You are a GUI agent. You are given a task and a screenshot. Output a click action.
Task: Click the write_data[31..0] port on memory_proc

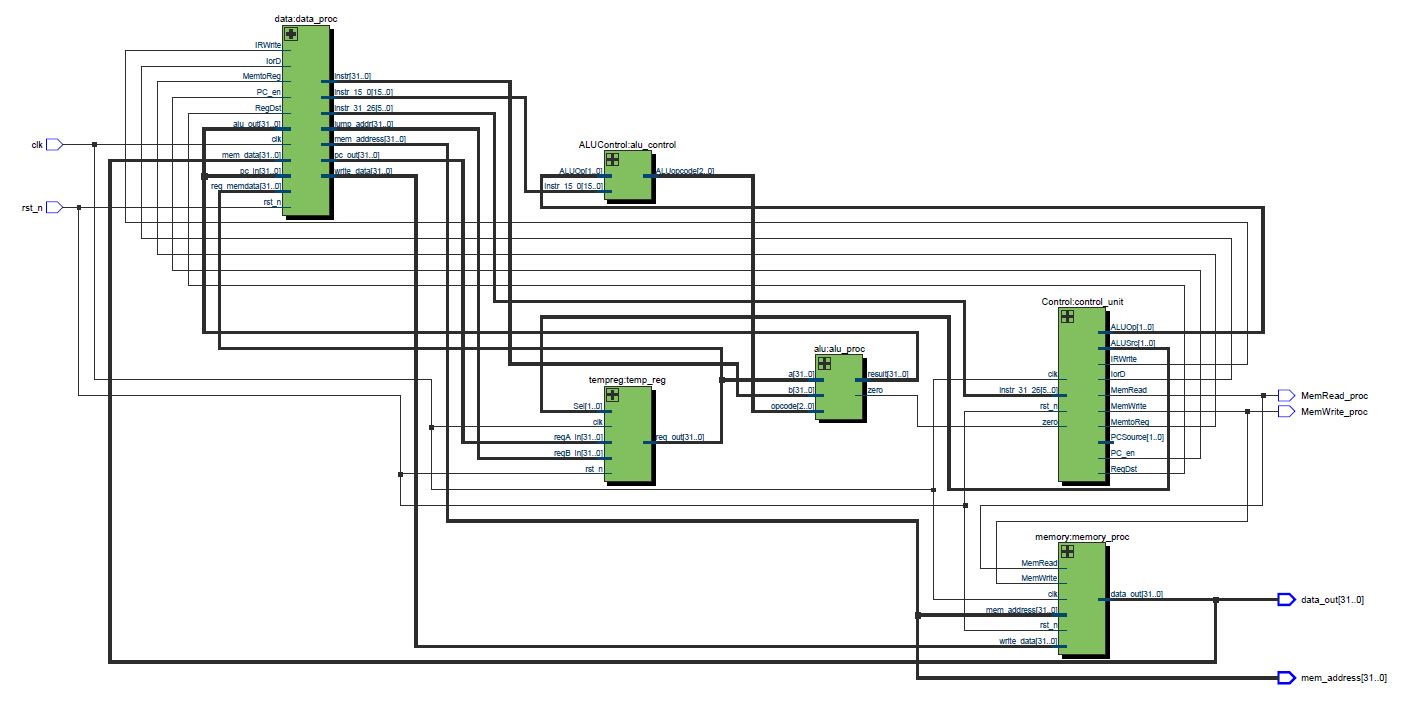pos(1028,642)
